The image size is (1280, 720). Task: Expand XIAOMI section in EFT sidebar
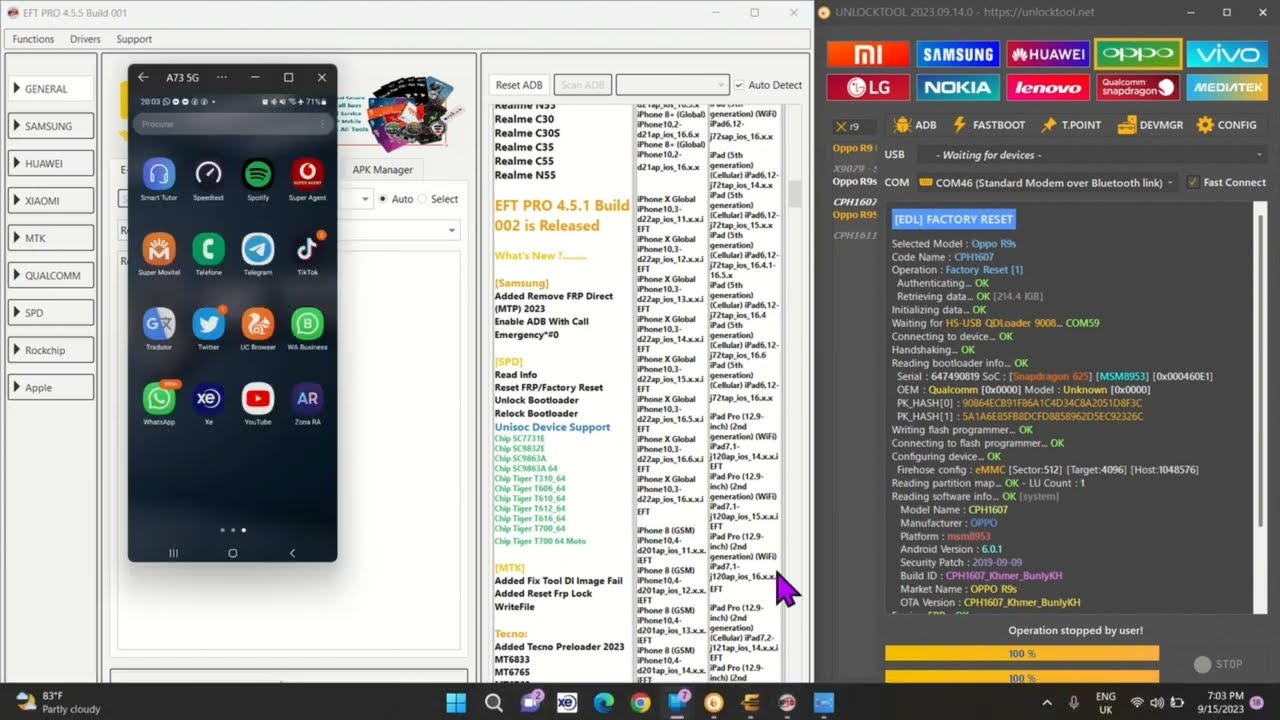pos(51,200)
